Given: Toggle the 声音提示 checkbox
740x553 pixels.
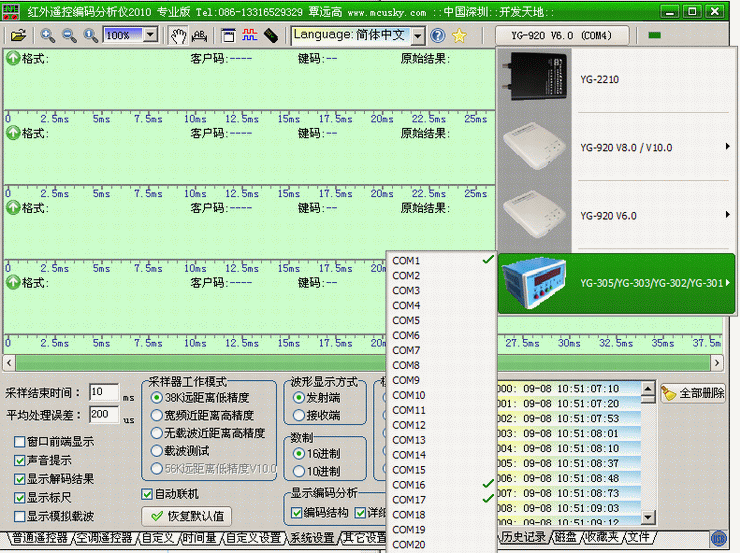Looking at the screenshot, I should coord(20,461).
